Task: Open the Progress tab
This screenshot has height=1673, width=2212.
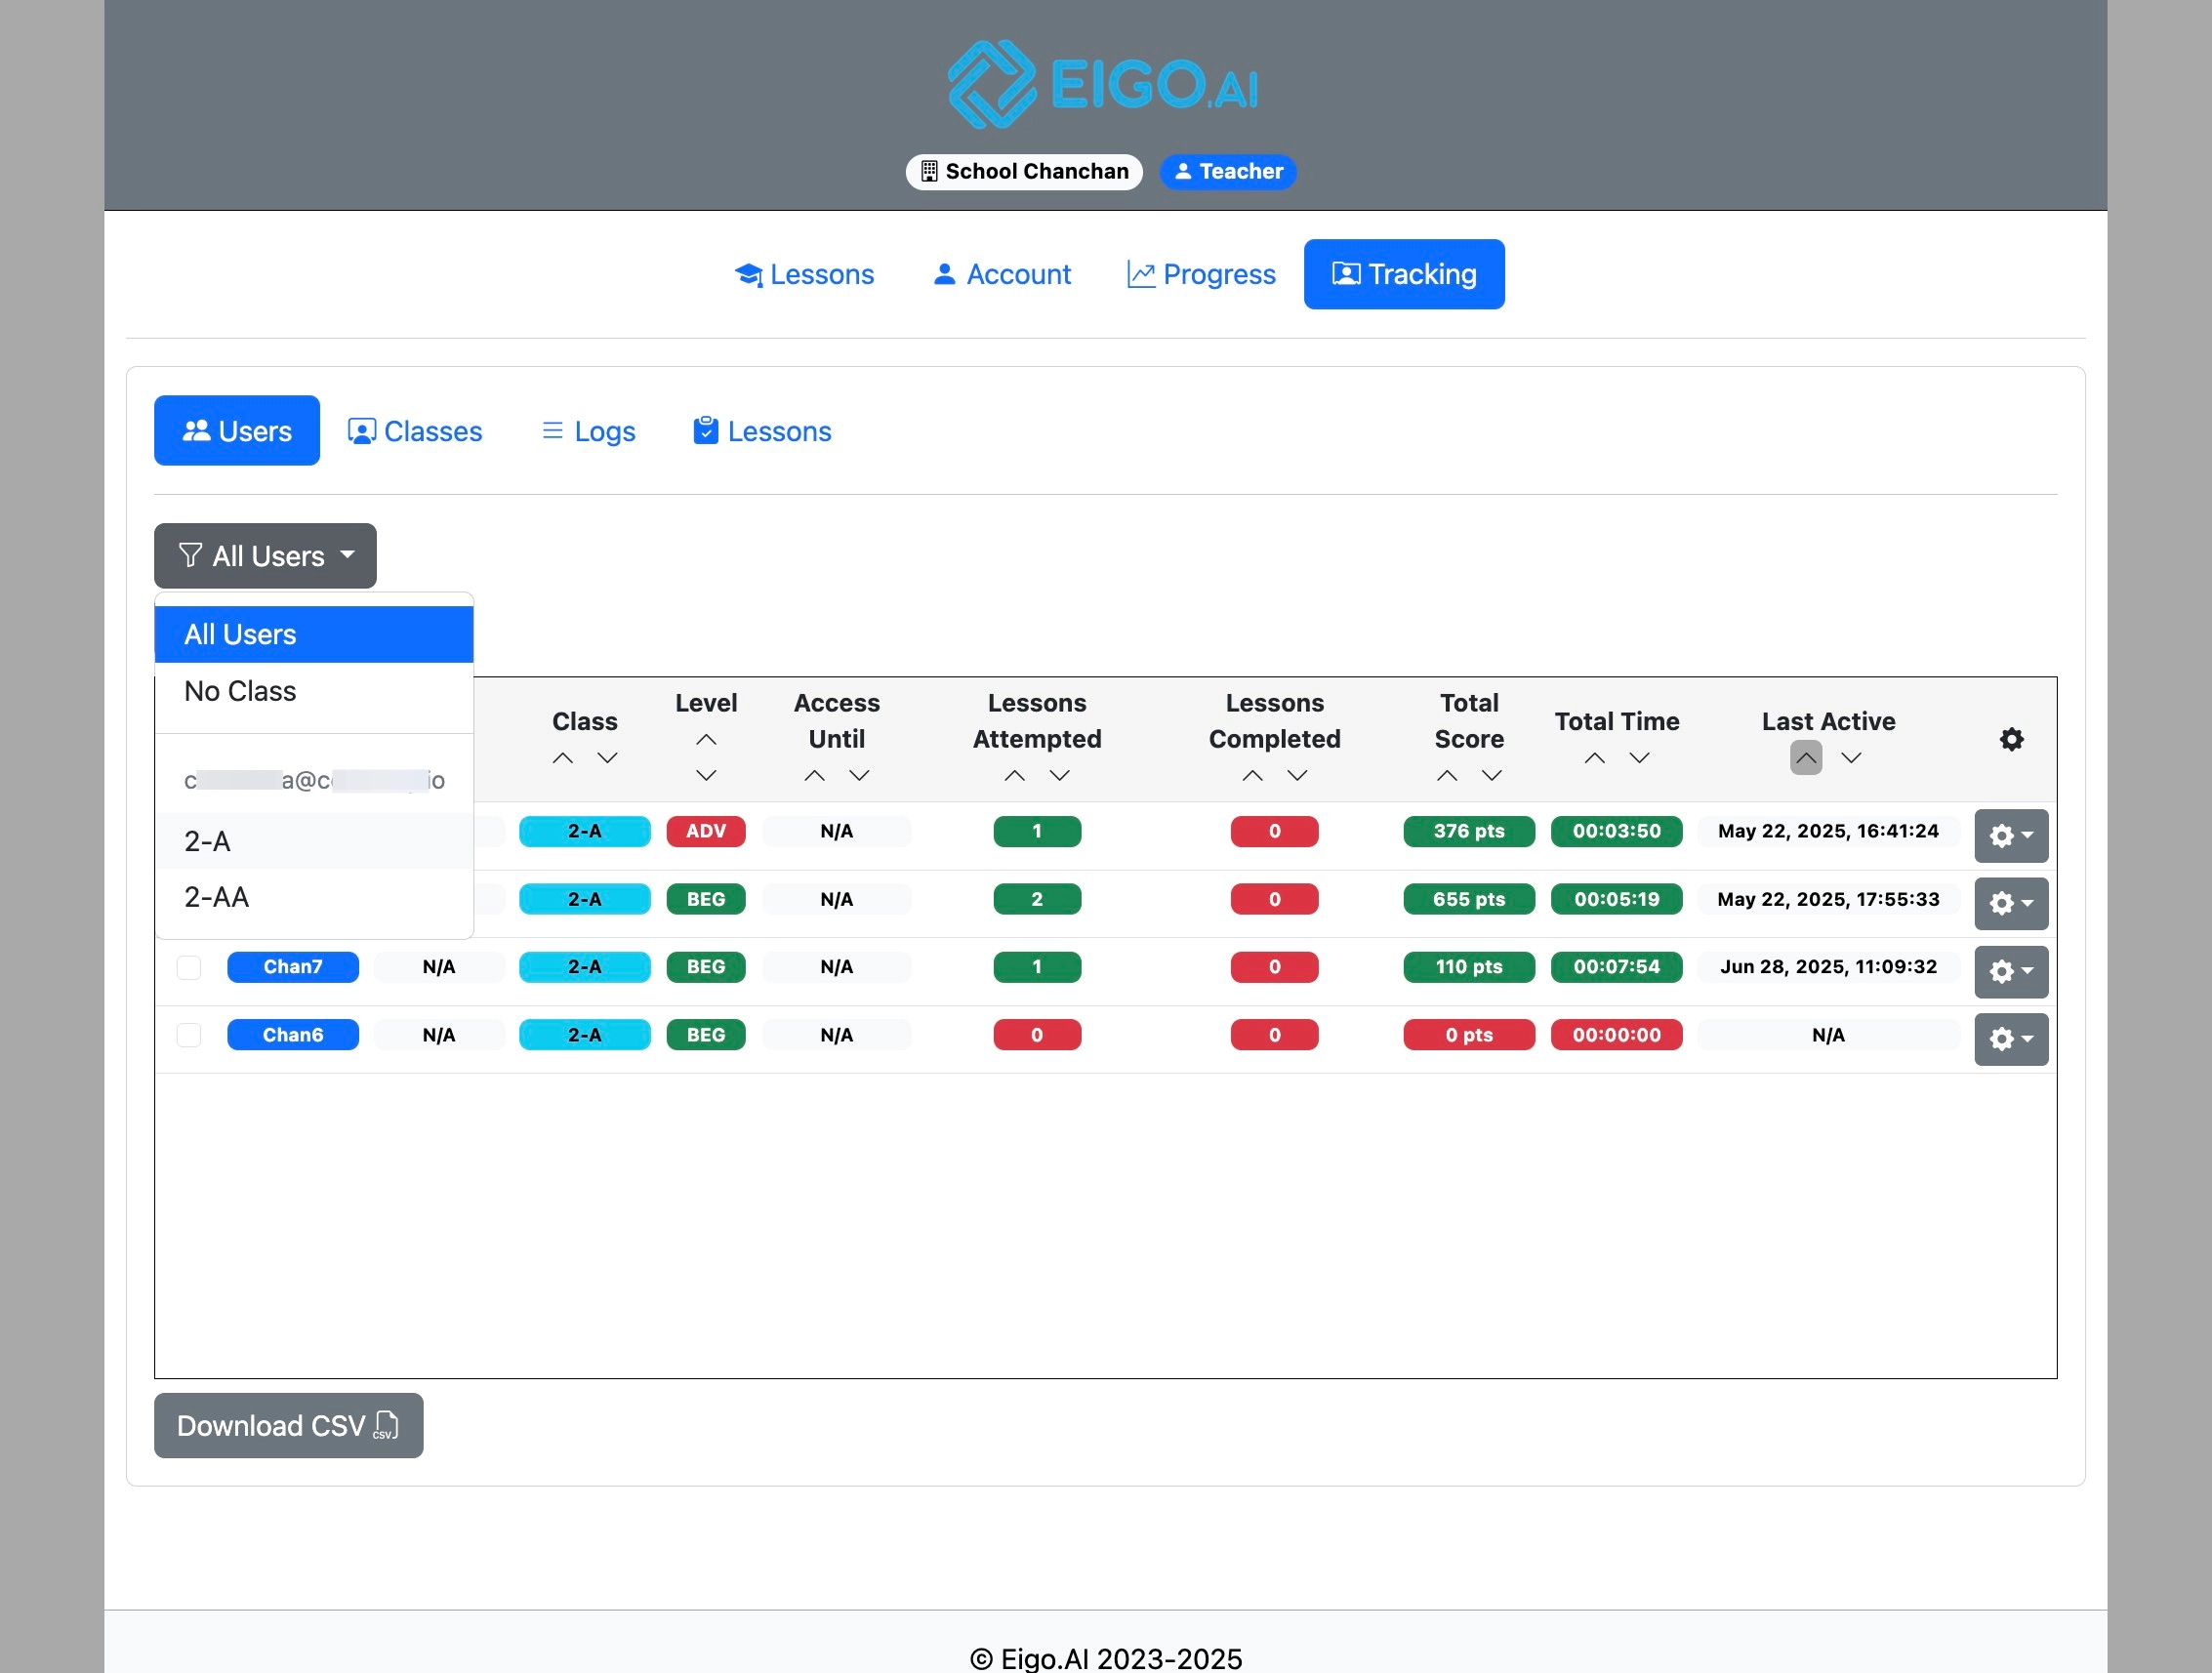Action: (1201, 274)
